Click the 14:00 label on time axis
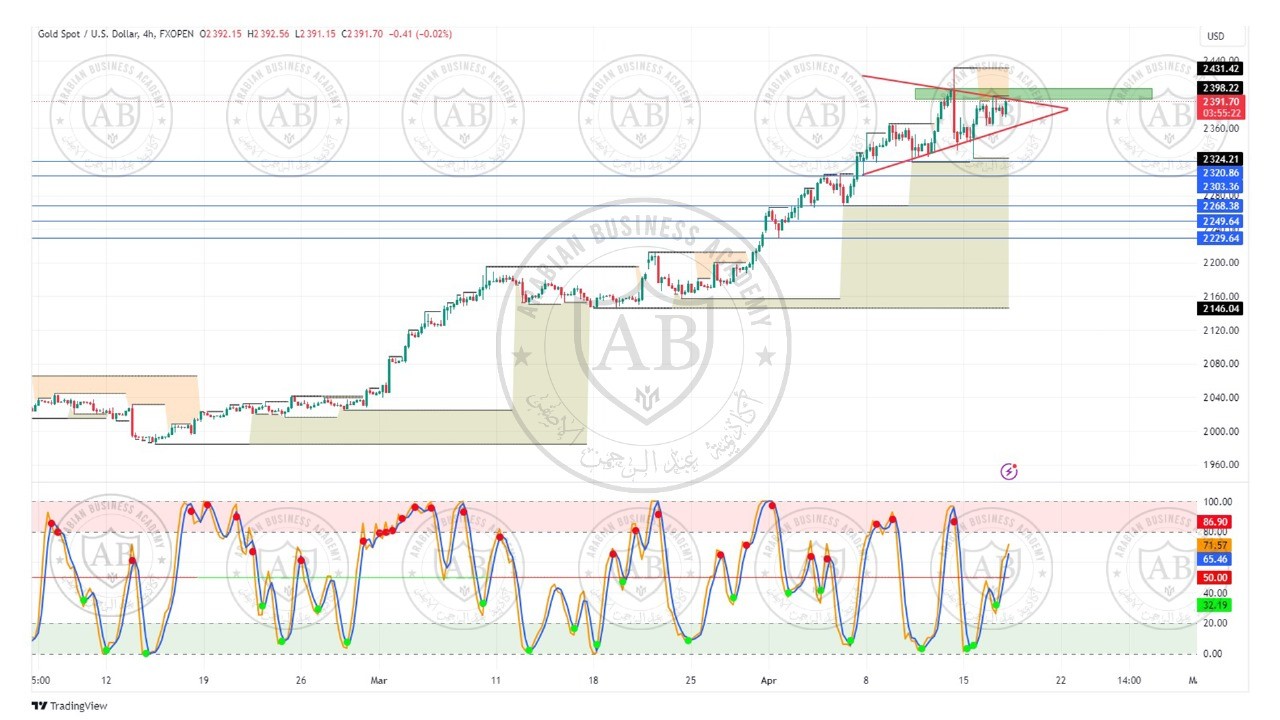The width and height of the screenshot is (1280, 720). 1128,680
